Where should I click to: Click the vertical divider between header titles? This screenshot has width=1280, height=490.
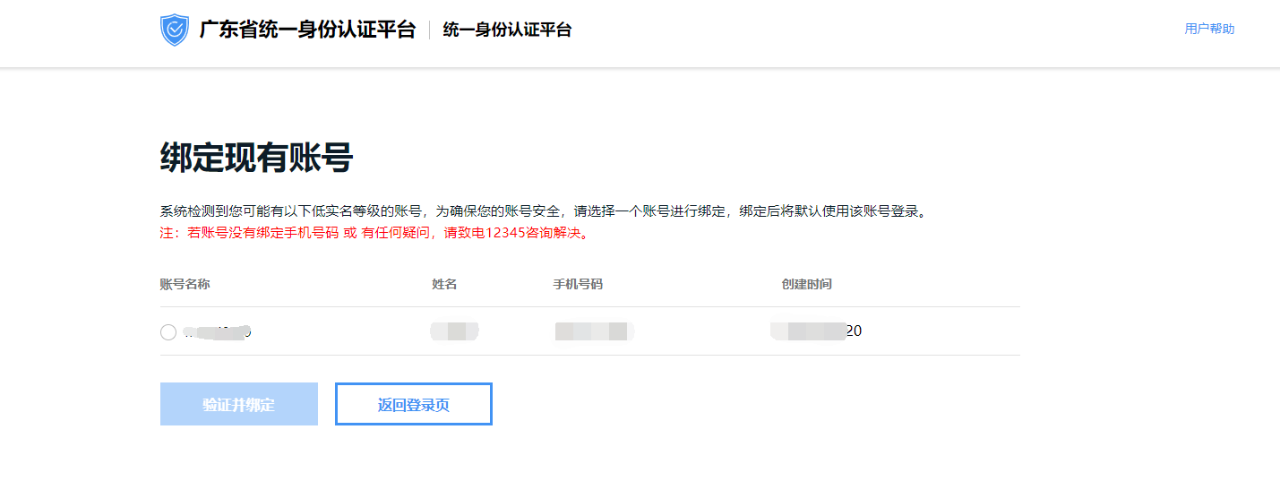(x=429, y=30)
